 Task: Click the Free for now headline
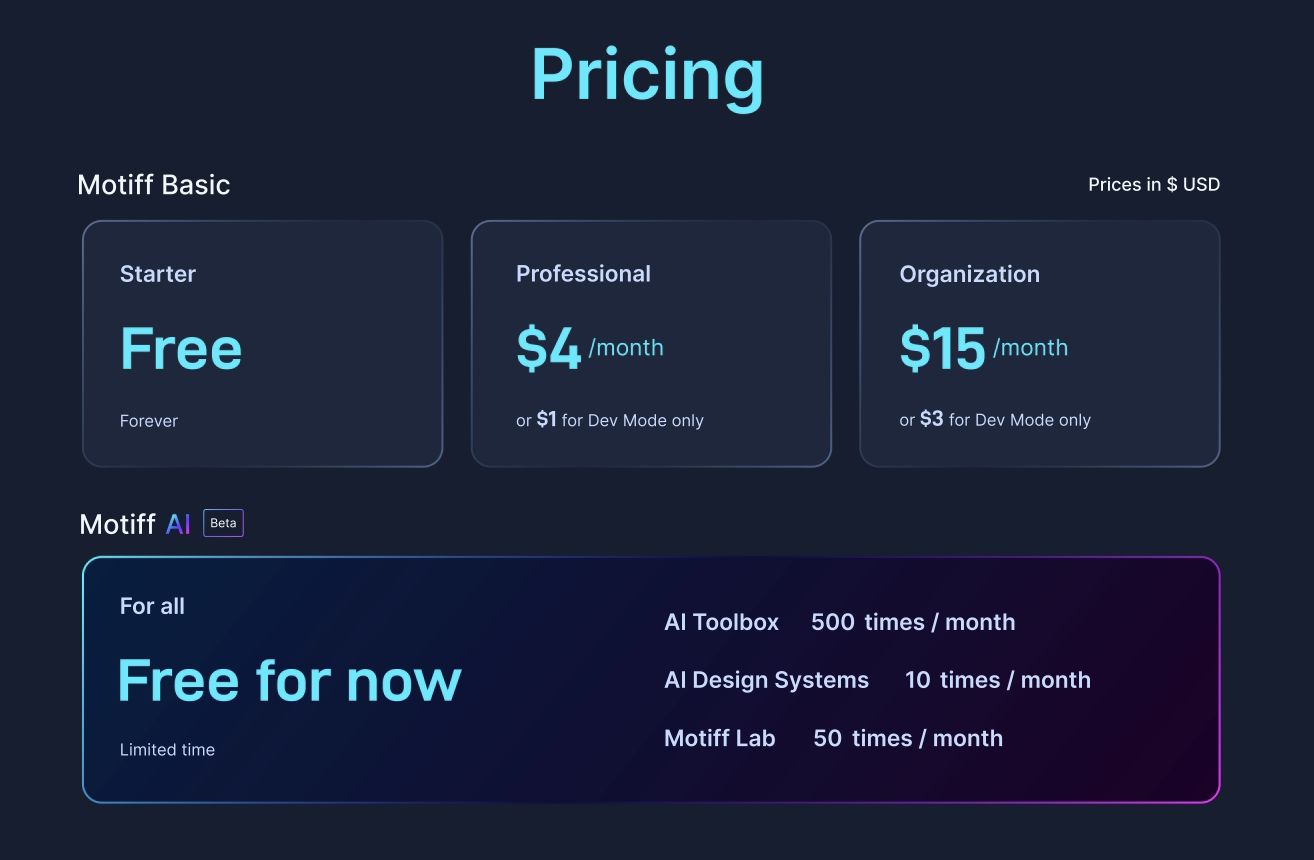tap(289, 681)
